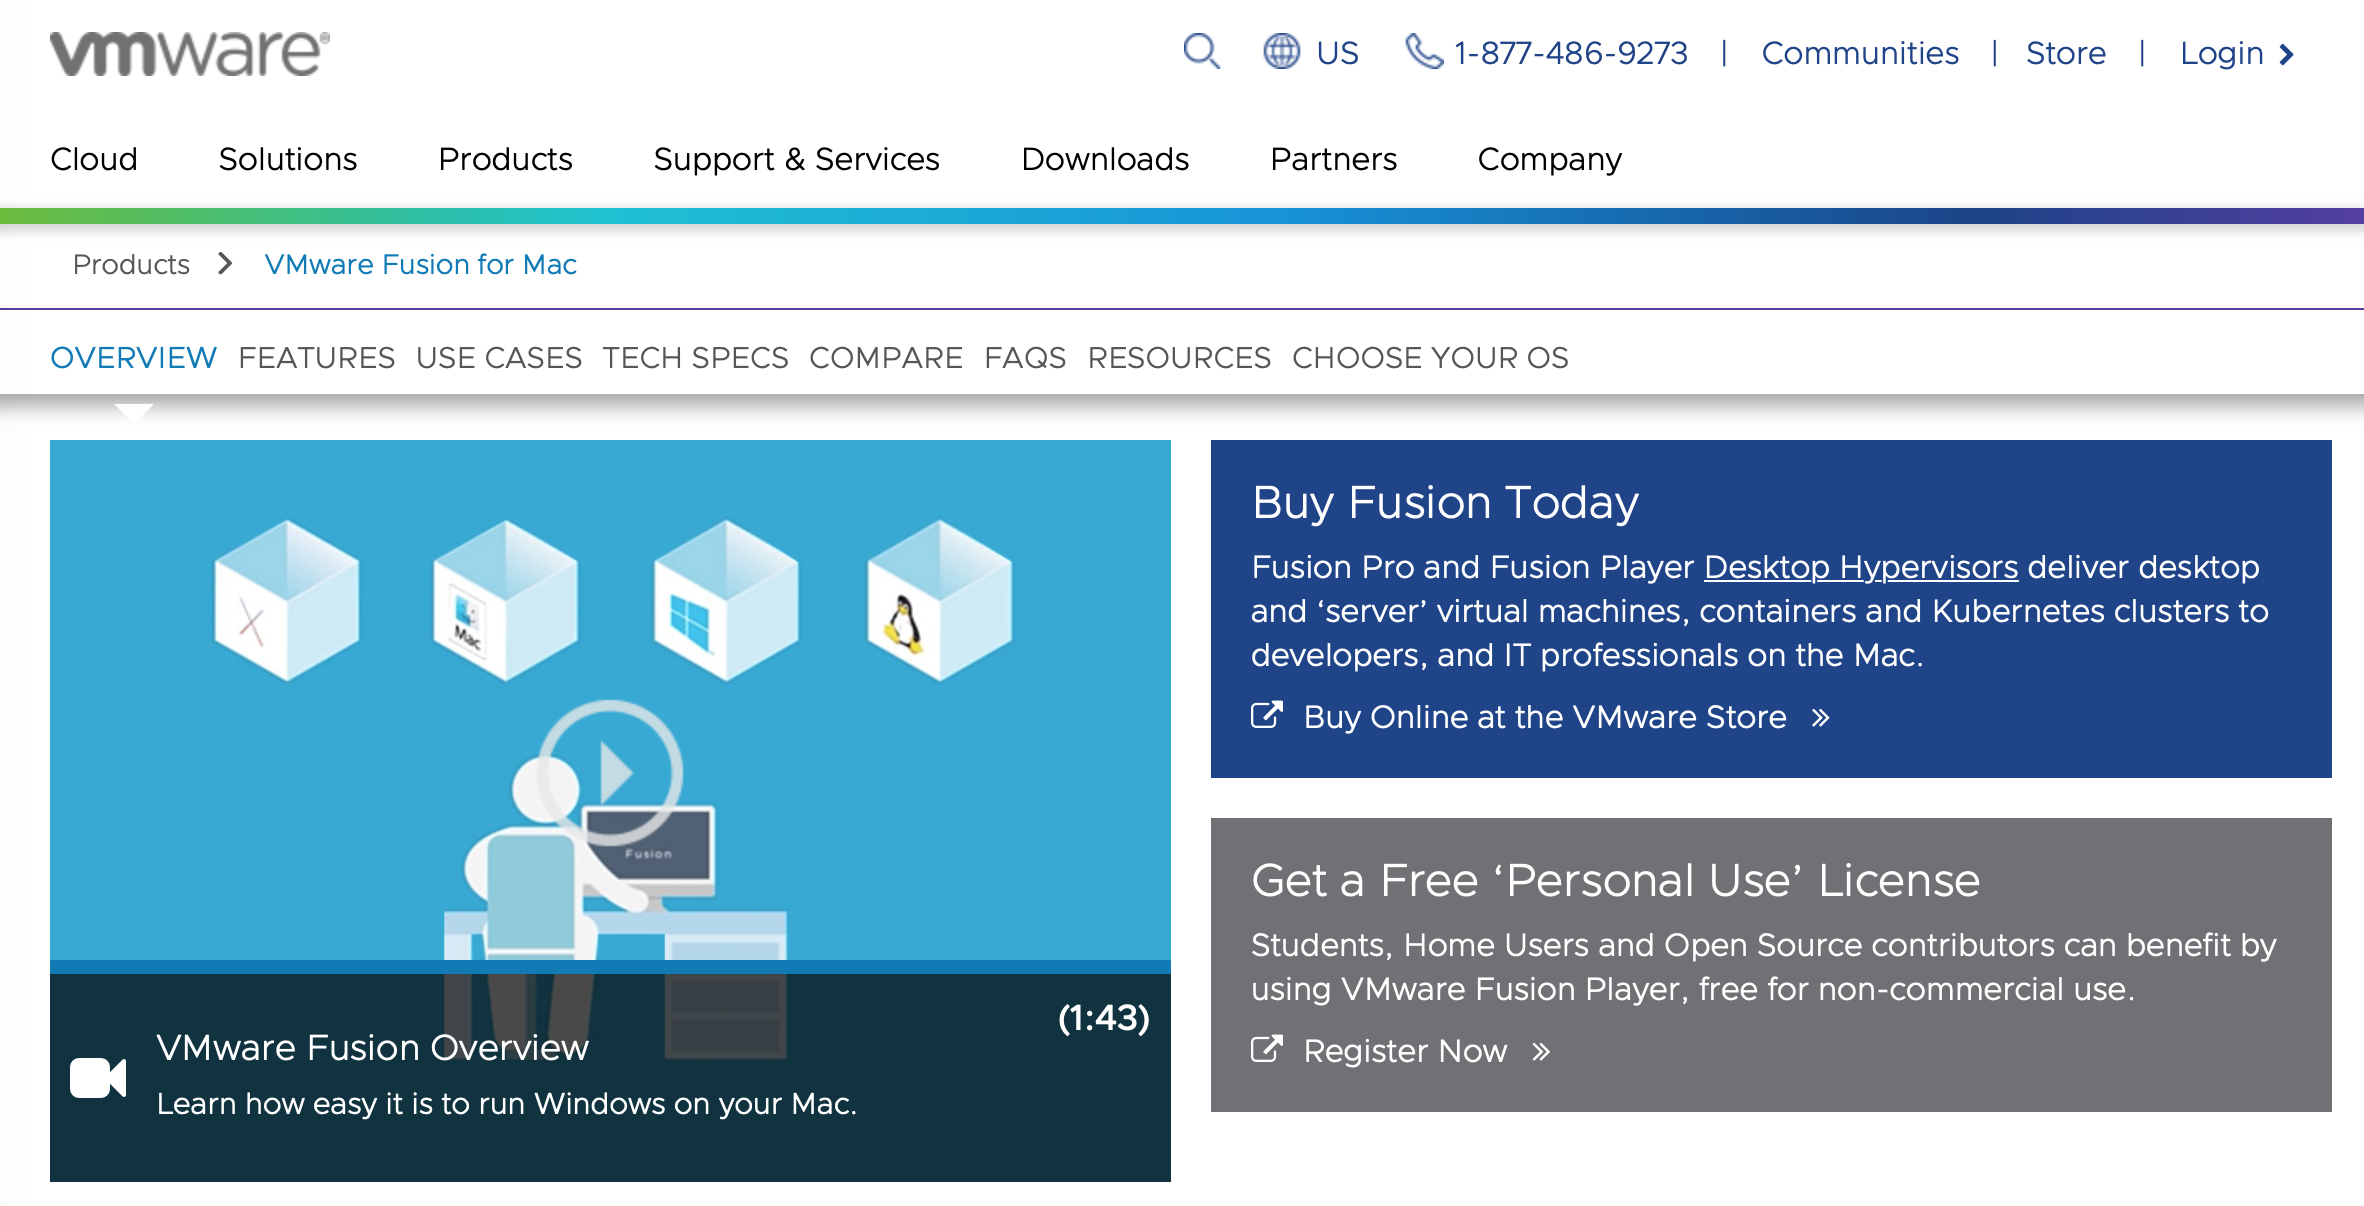
Task: Open the Downloads menu
Action: pyautogui.click(x=1105, y=159)
